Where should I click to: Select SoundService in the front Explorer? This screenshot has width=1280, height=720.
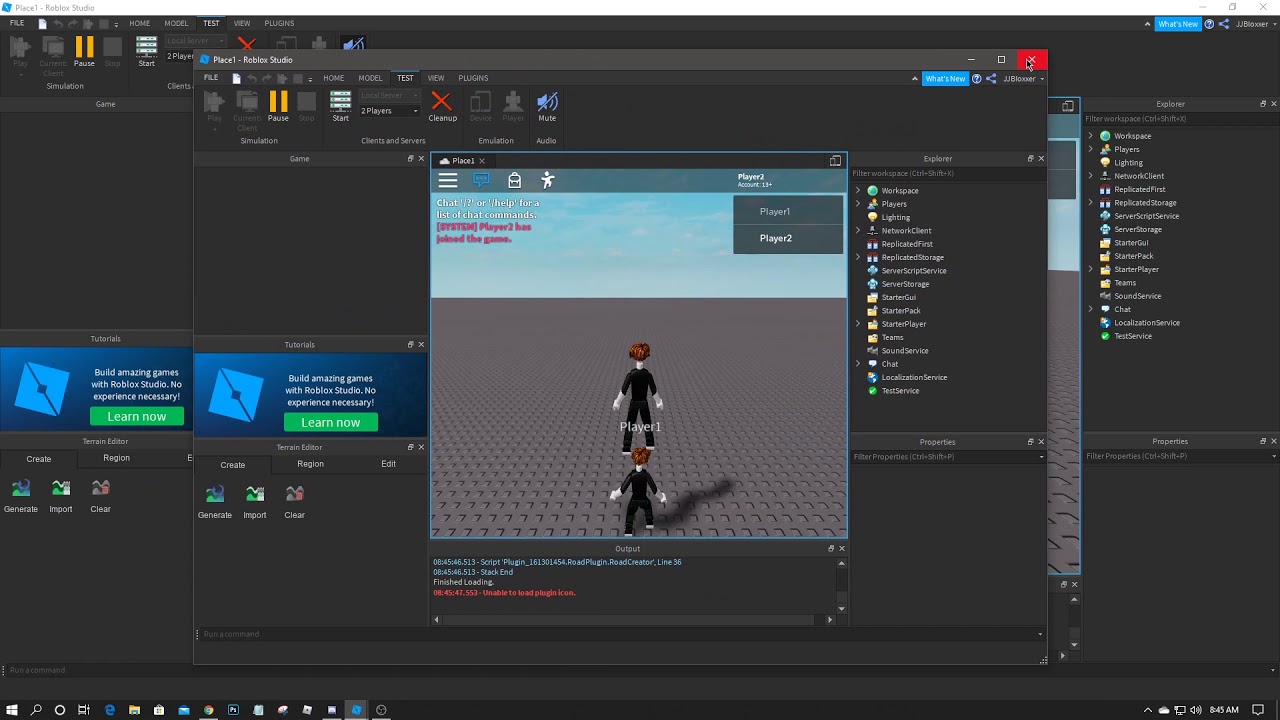(x=904, y=351)
